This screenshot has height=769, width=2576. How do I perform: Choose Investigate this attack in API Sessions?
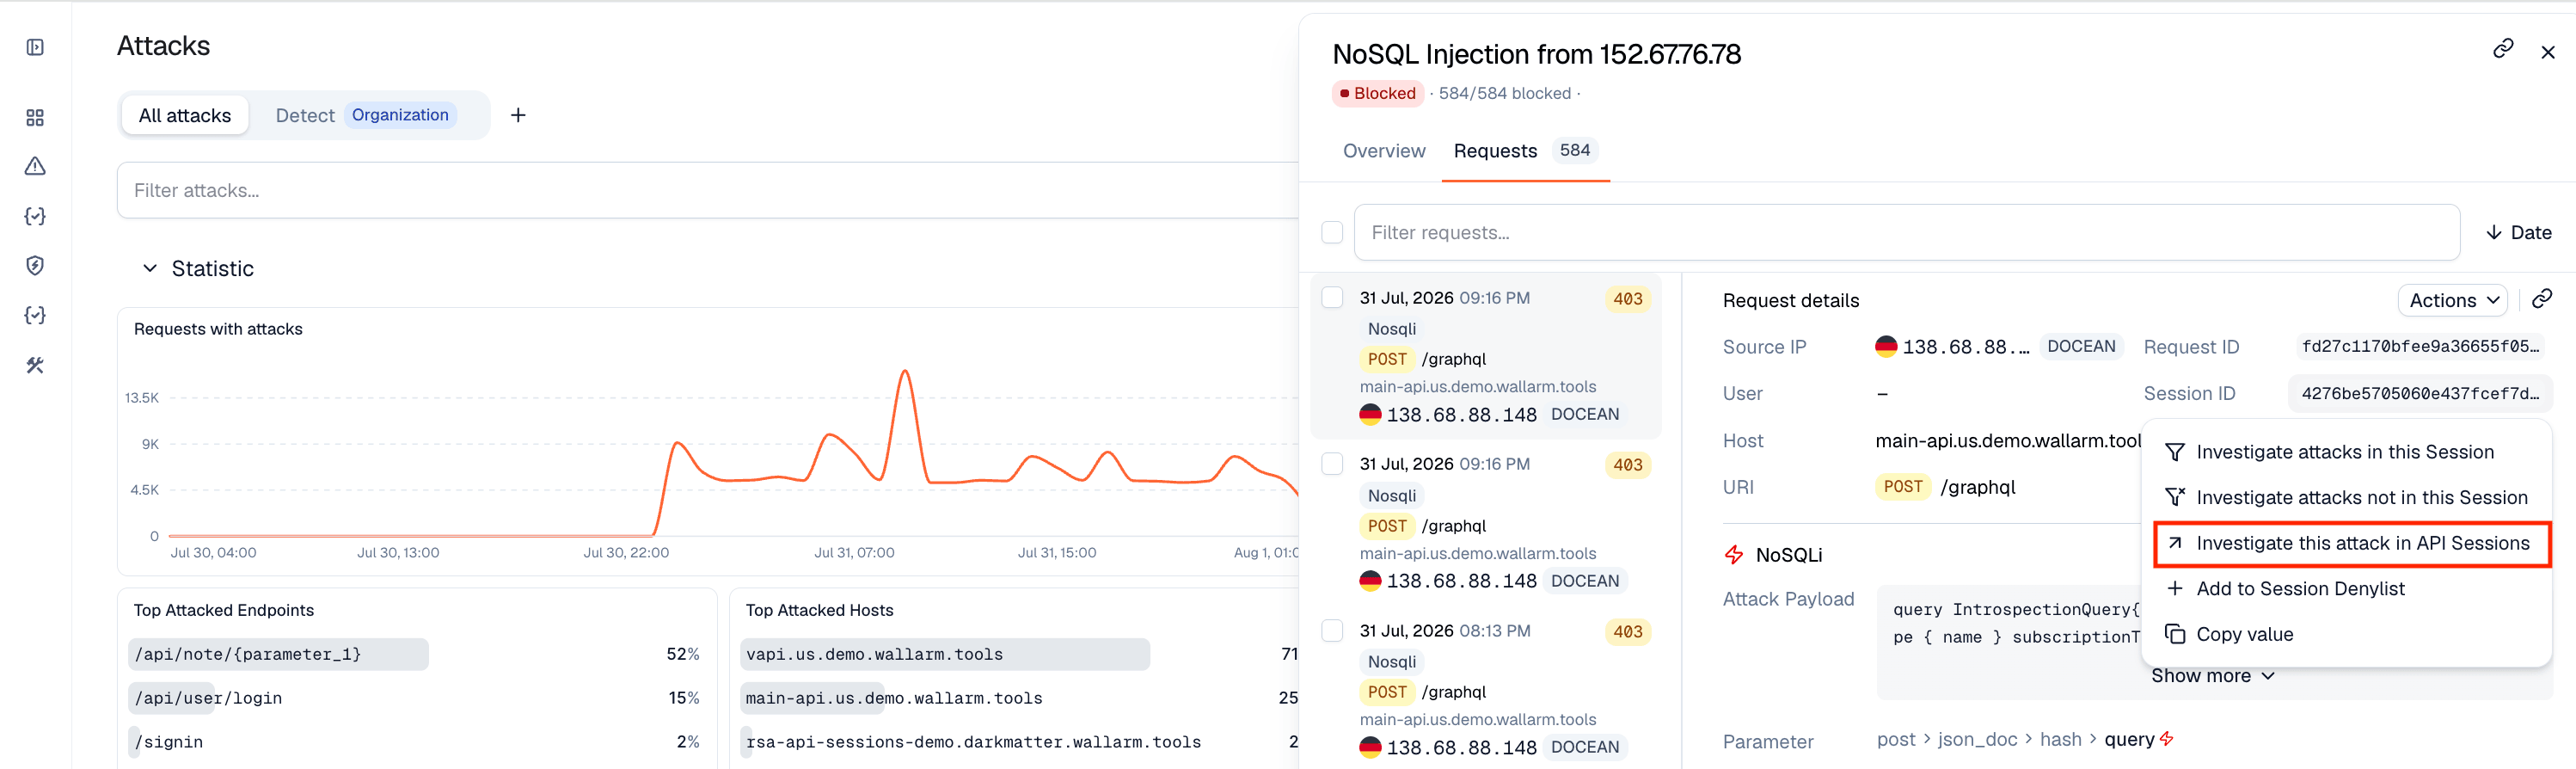click(2351, 543)
